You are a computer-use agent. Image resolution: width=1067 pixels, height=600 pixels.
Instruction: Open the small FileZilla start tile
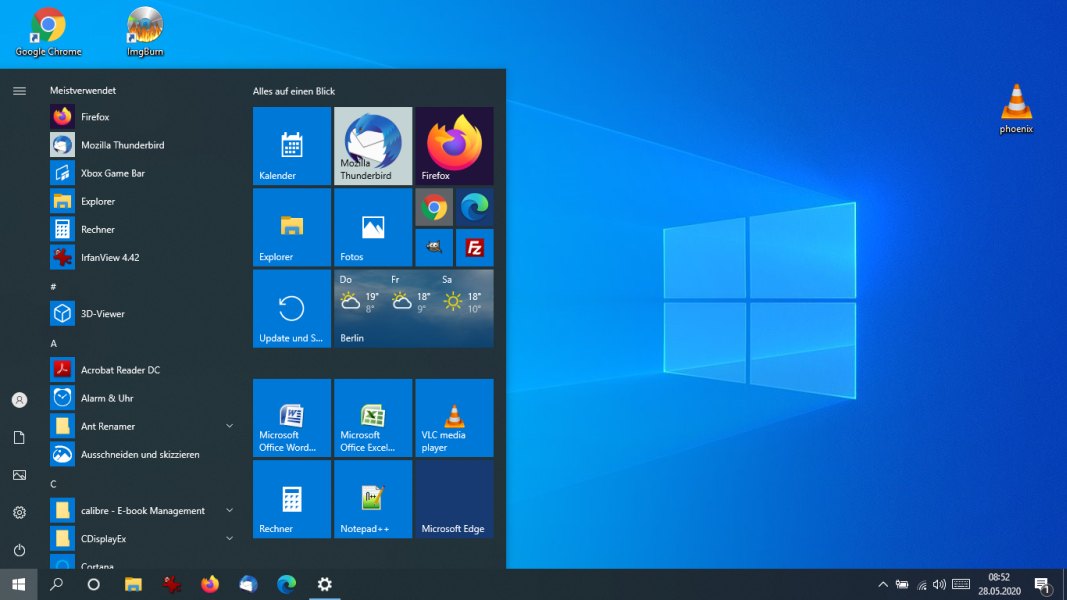(474, 248)
